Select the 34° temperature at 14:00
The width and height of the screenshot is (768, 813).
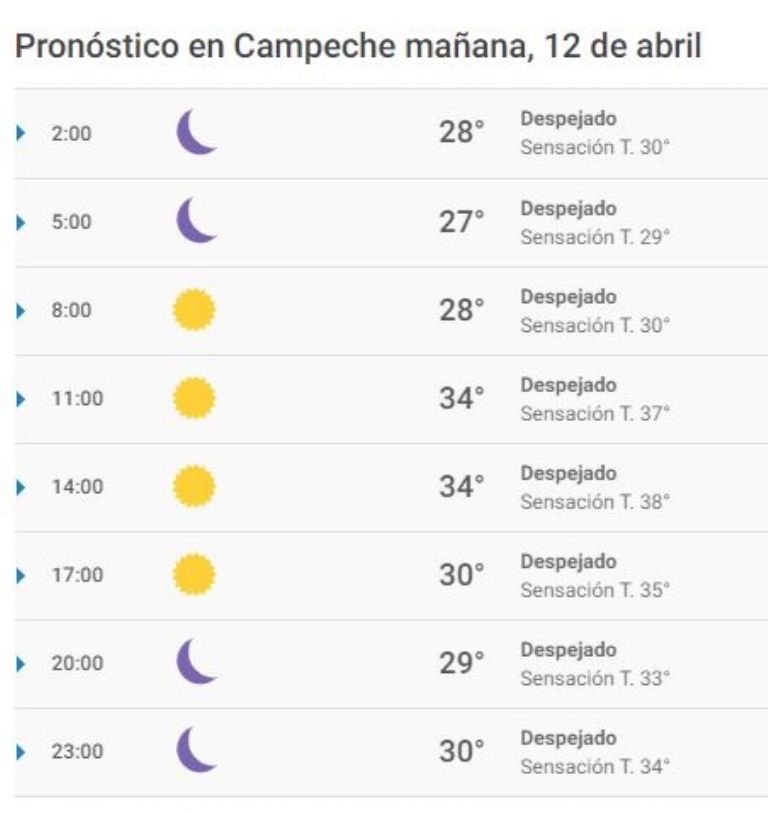coord(462,486)
